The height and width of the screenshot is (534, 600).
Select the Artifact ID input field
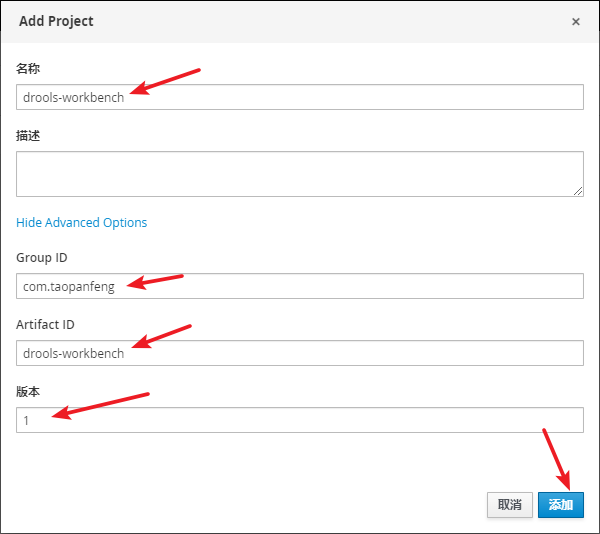point(300,353)
